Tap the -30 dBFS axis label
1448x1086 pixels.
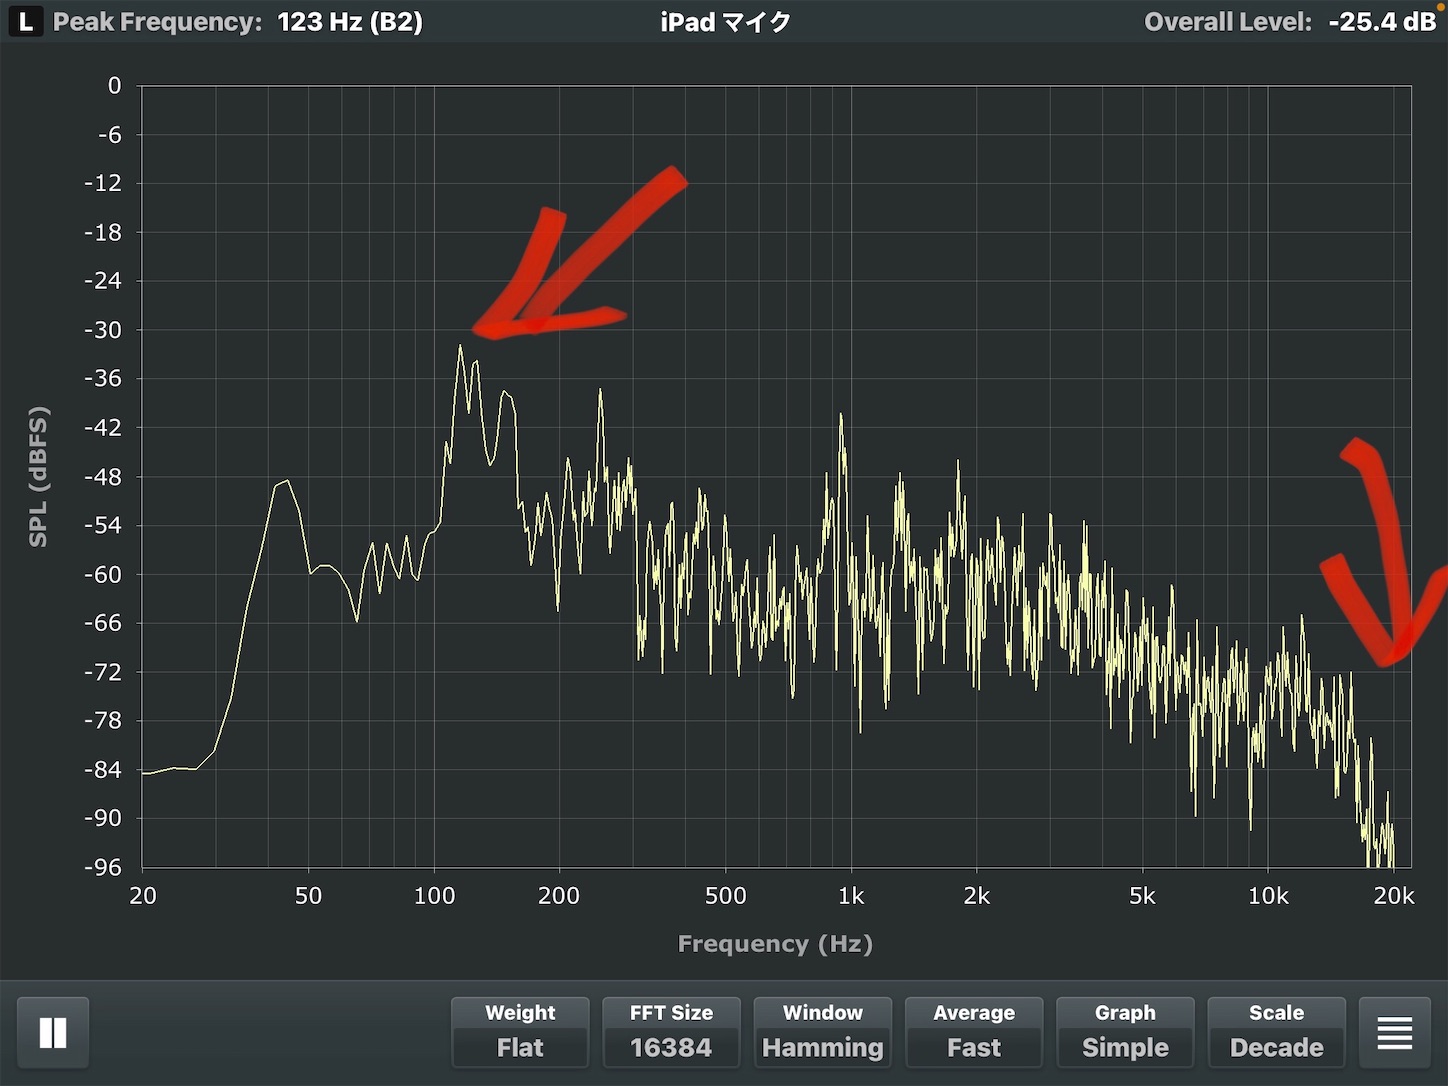point(103,330)
